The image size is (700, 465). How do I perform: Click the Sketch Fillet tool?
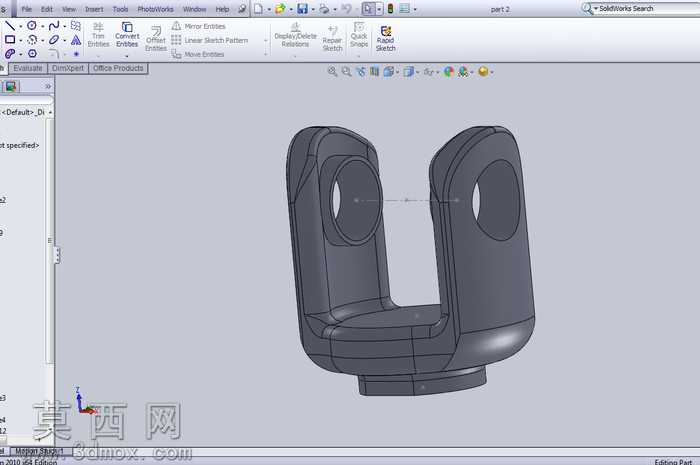[54, 54]
